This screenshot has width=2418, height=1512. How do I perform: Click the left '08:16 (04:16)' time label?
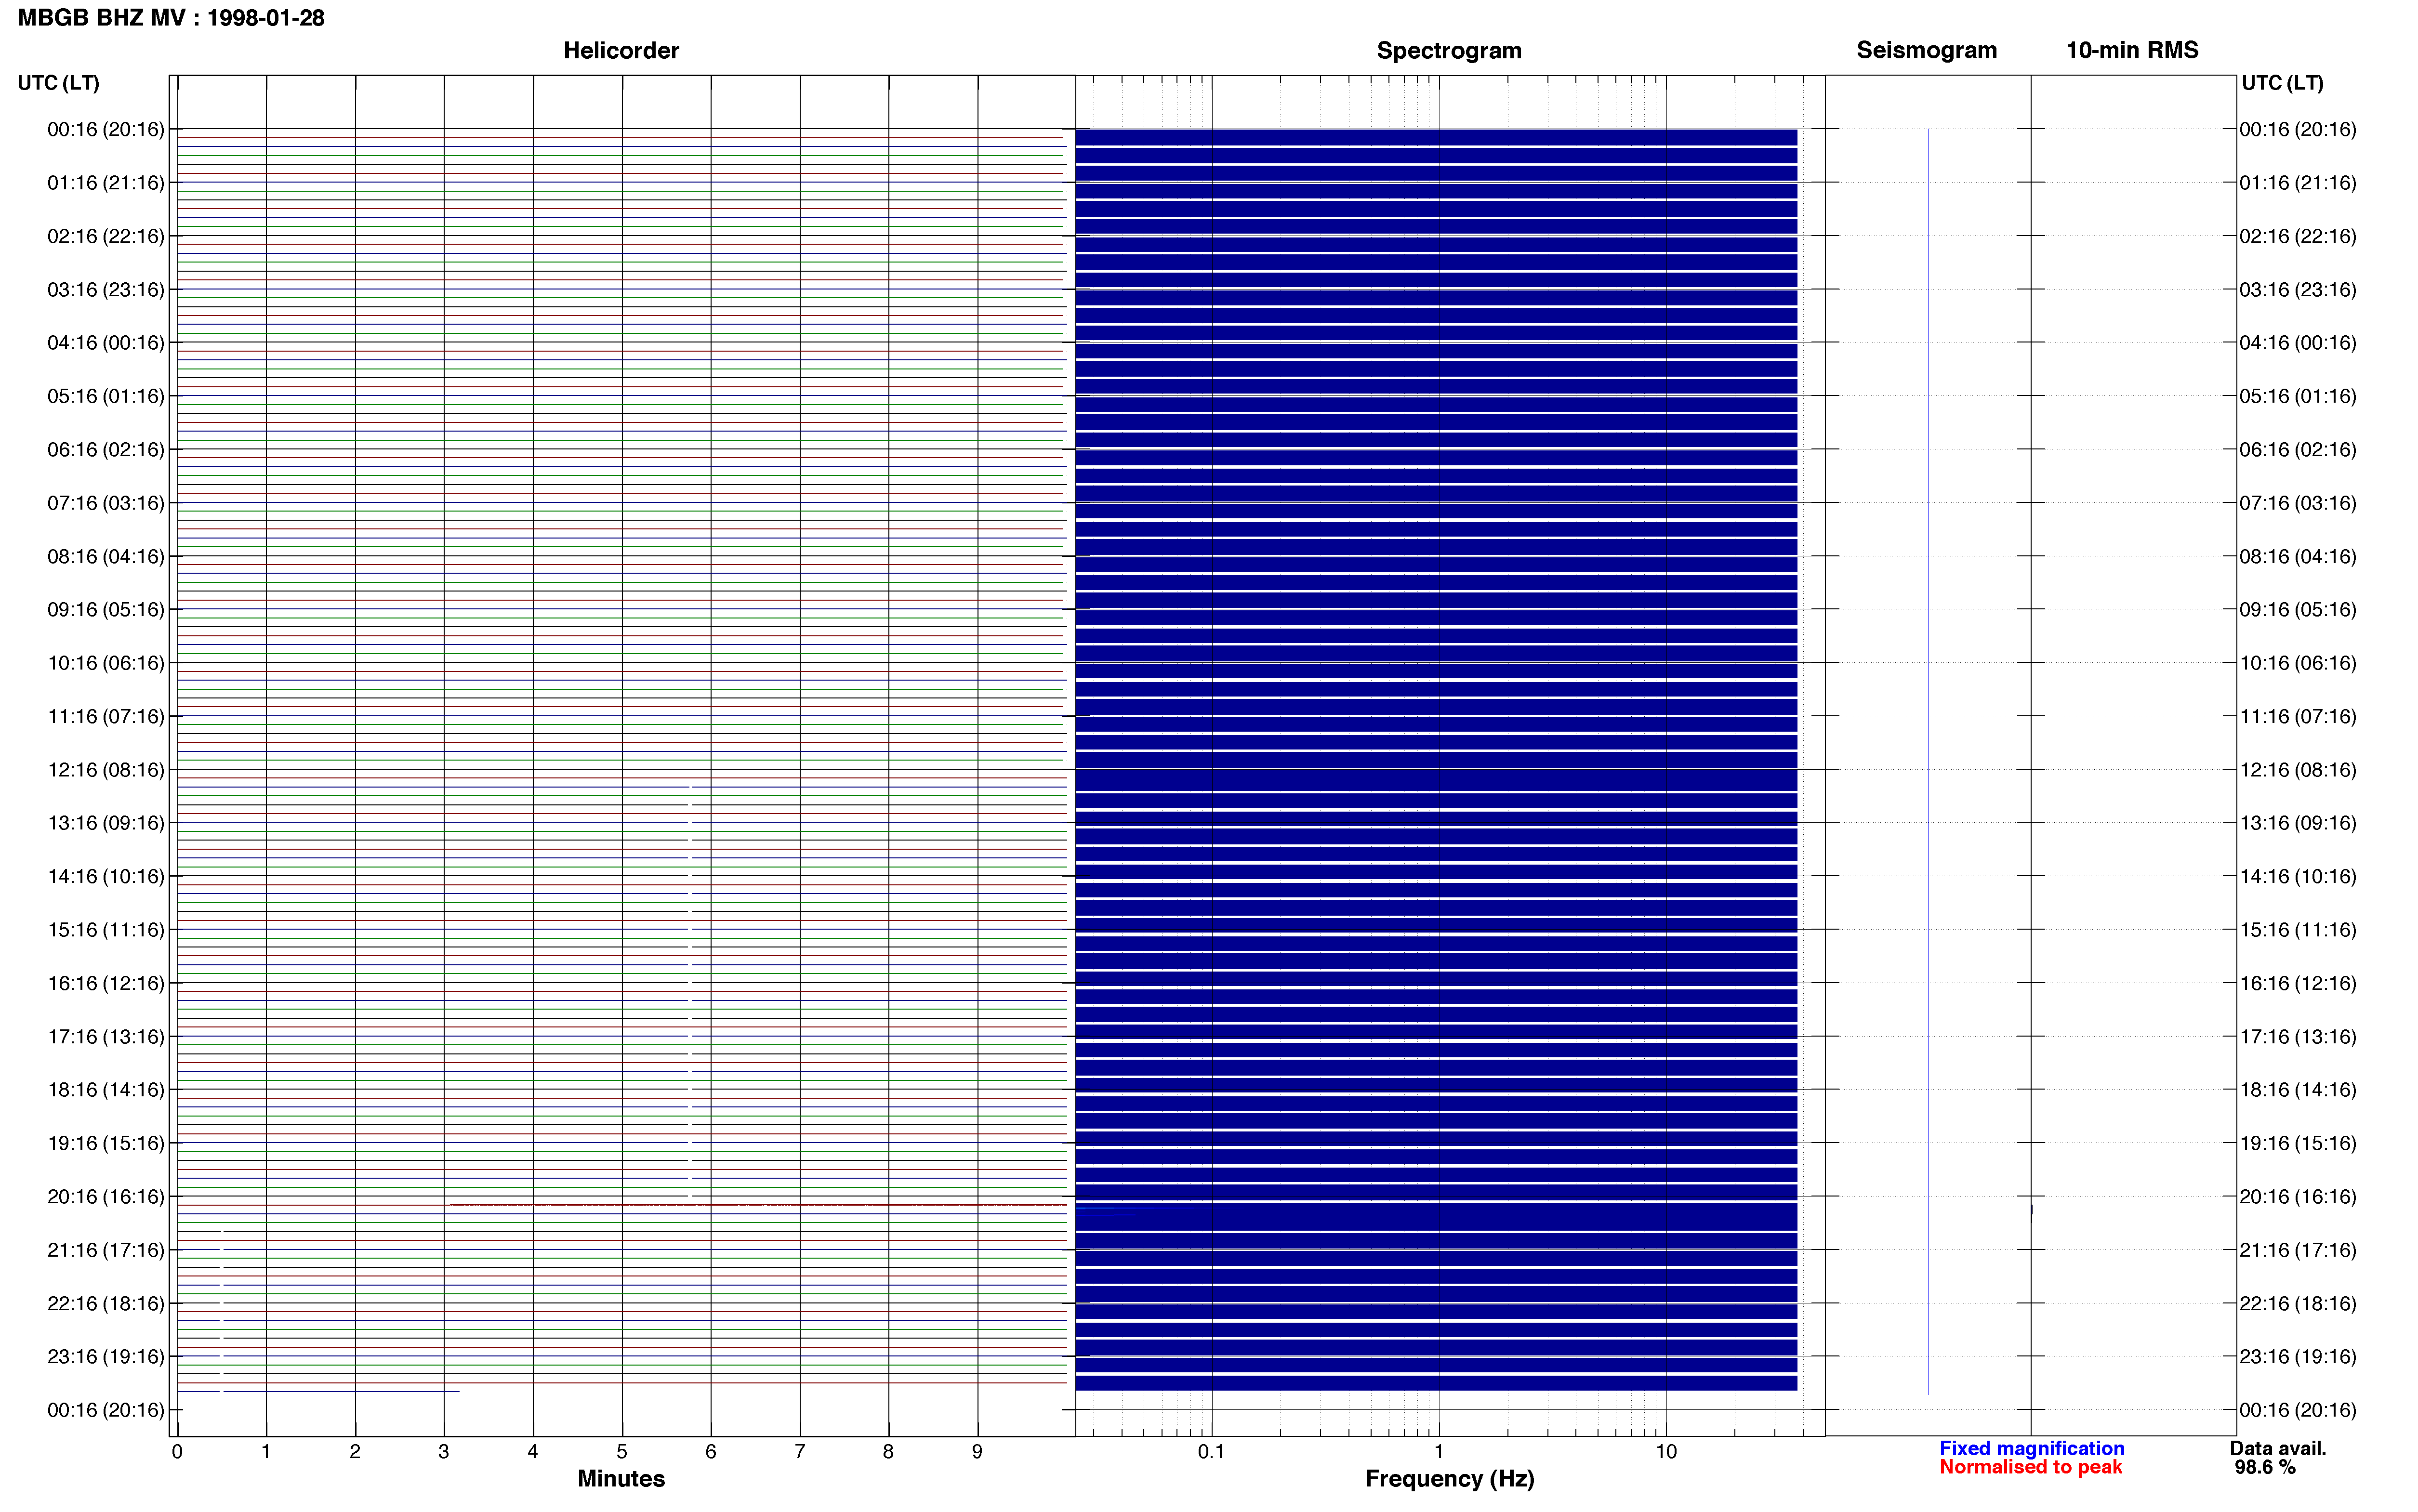click(x=106, y=556)
